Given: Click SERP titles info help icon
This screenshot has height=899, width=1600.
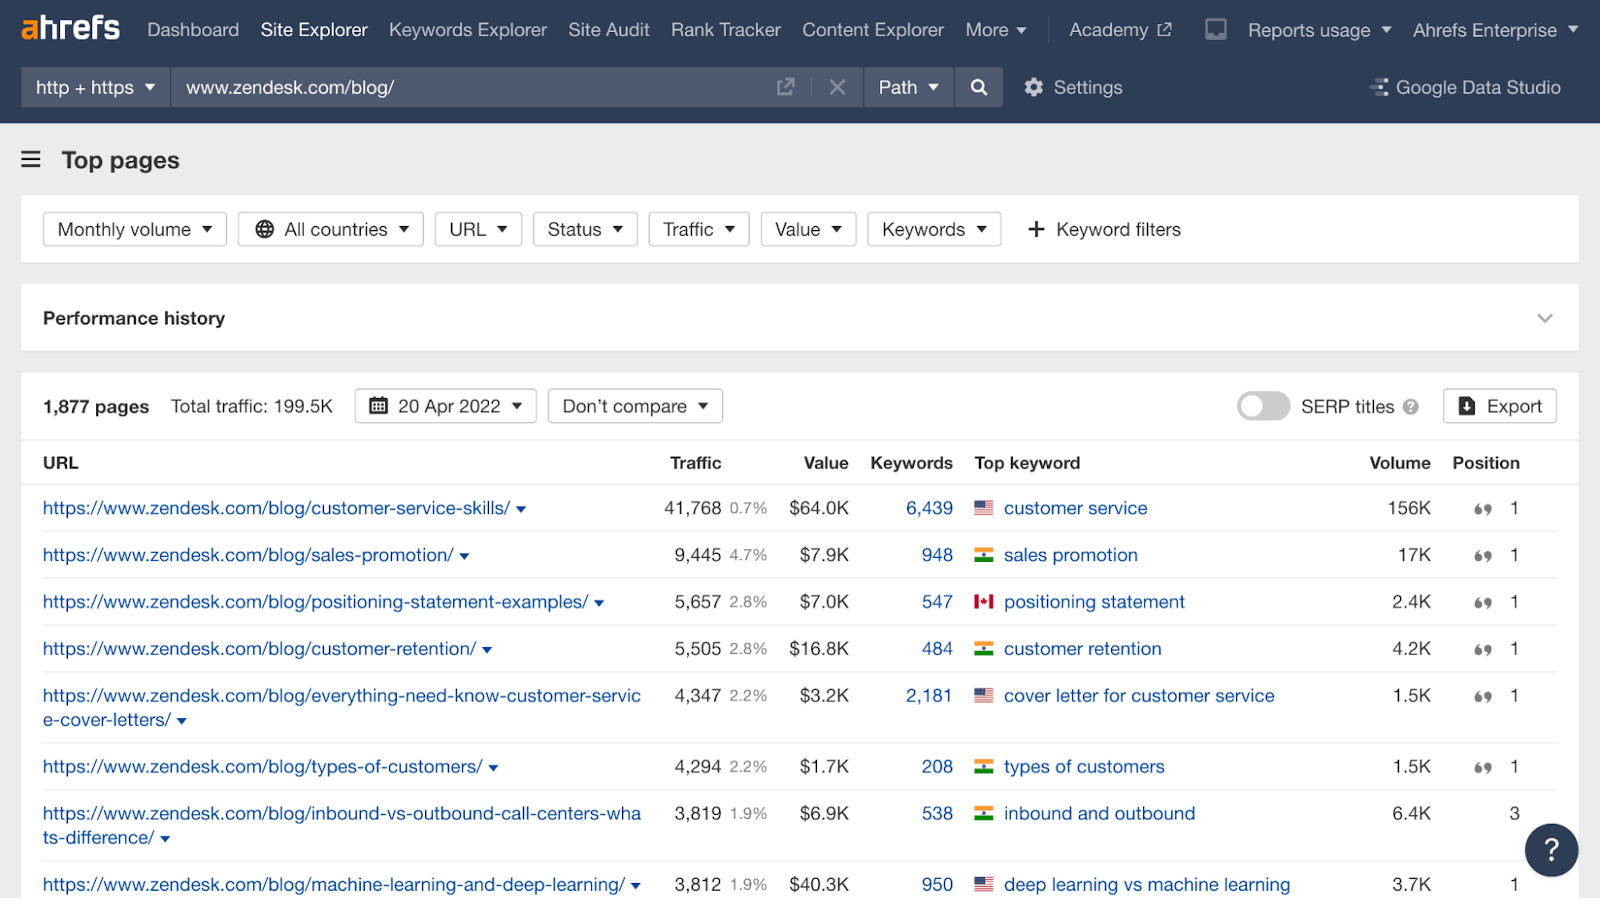Looking at the screenshot, I should pos(1411,407).
